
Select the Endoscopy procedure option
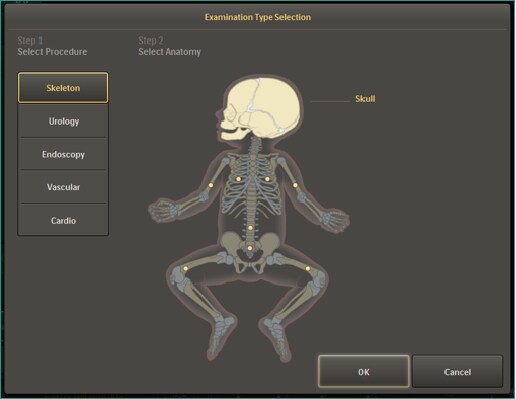[63, 154]
